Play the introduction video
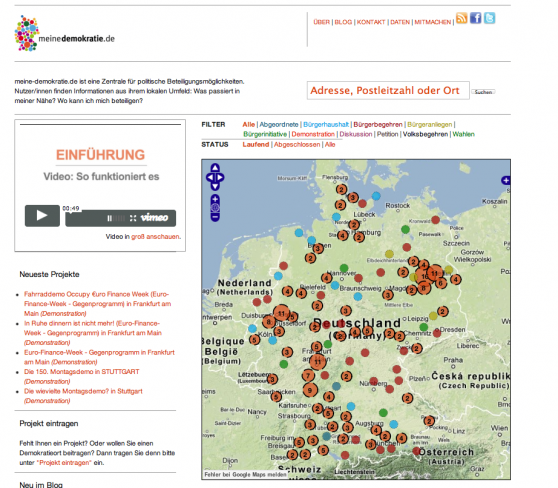 click(x=42, y=215)
